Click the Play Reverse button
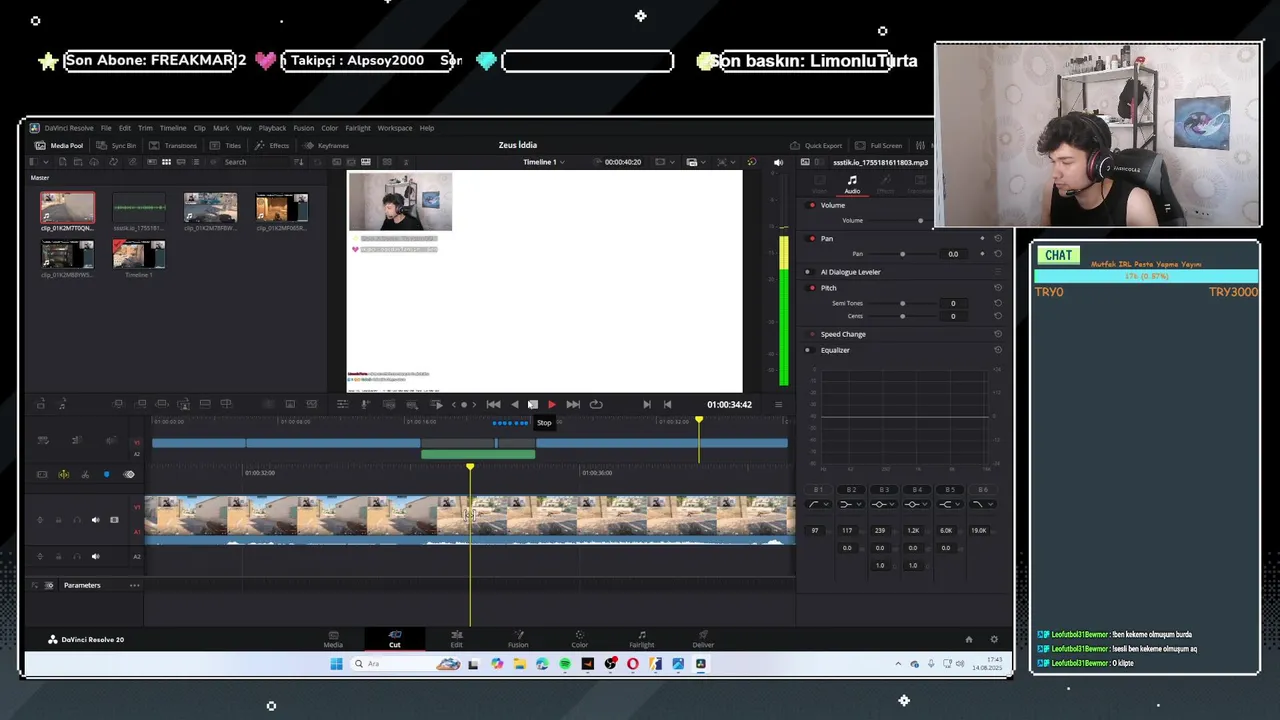 point(515,404)
